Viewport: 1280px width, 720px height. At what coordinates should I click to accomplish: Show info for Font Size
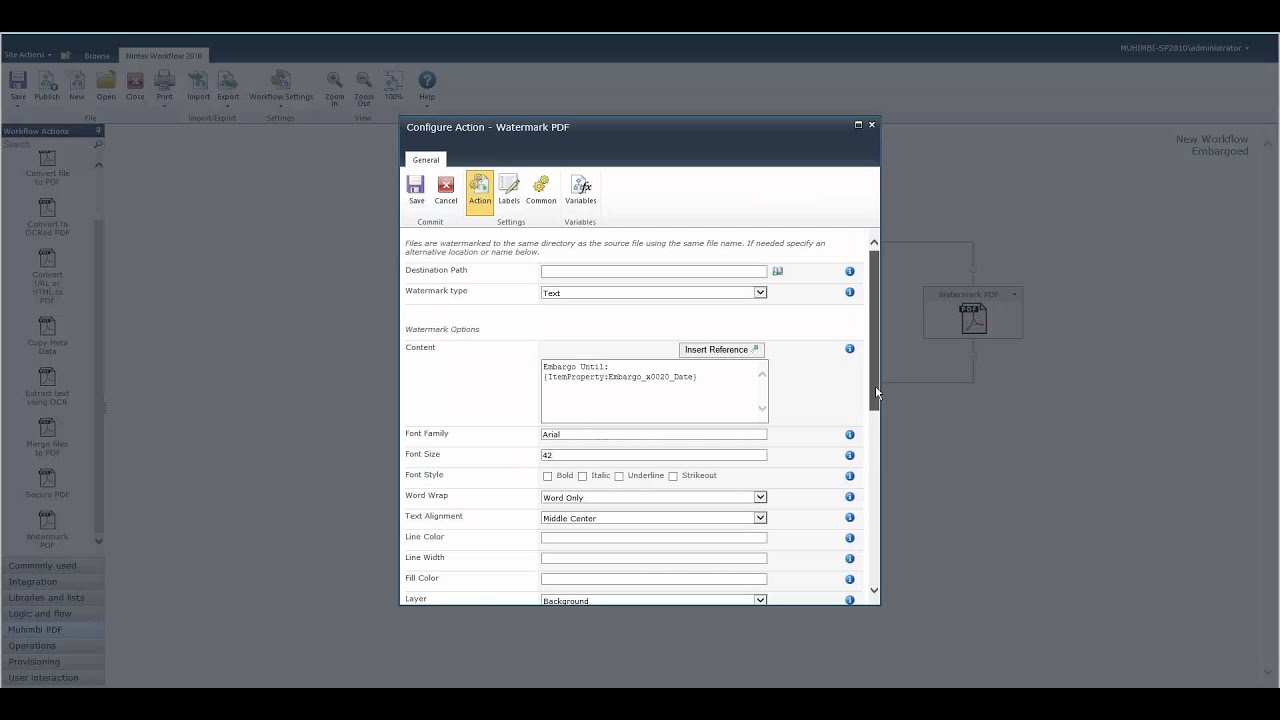click(x=850, y=455)
